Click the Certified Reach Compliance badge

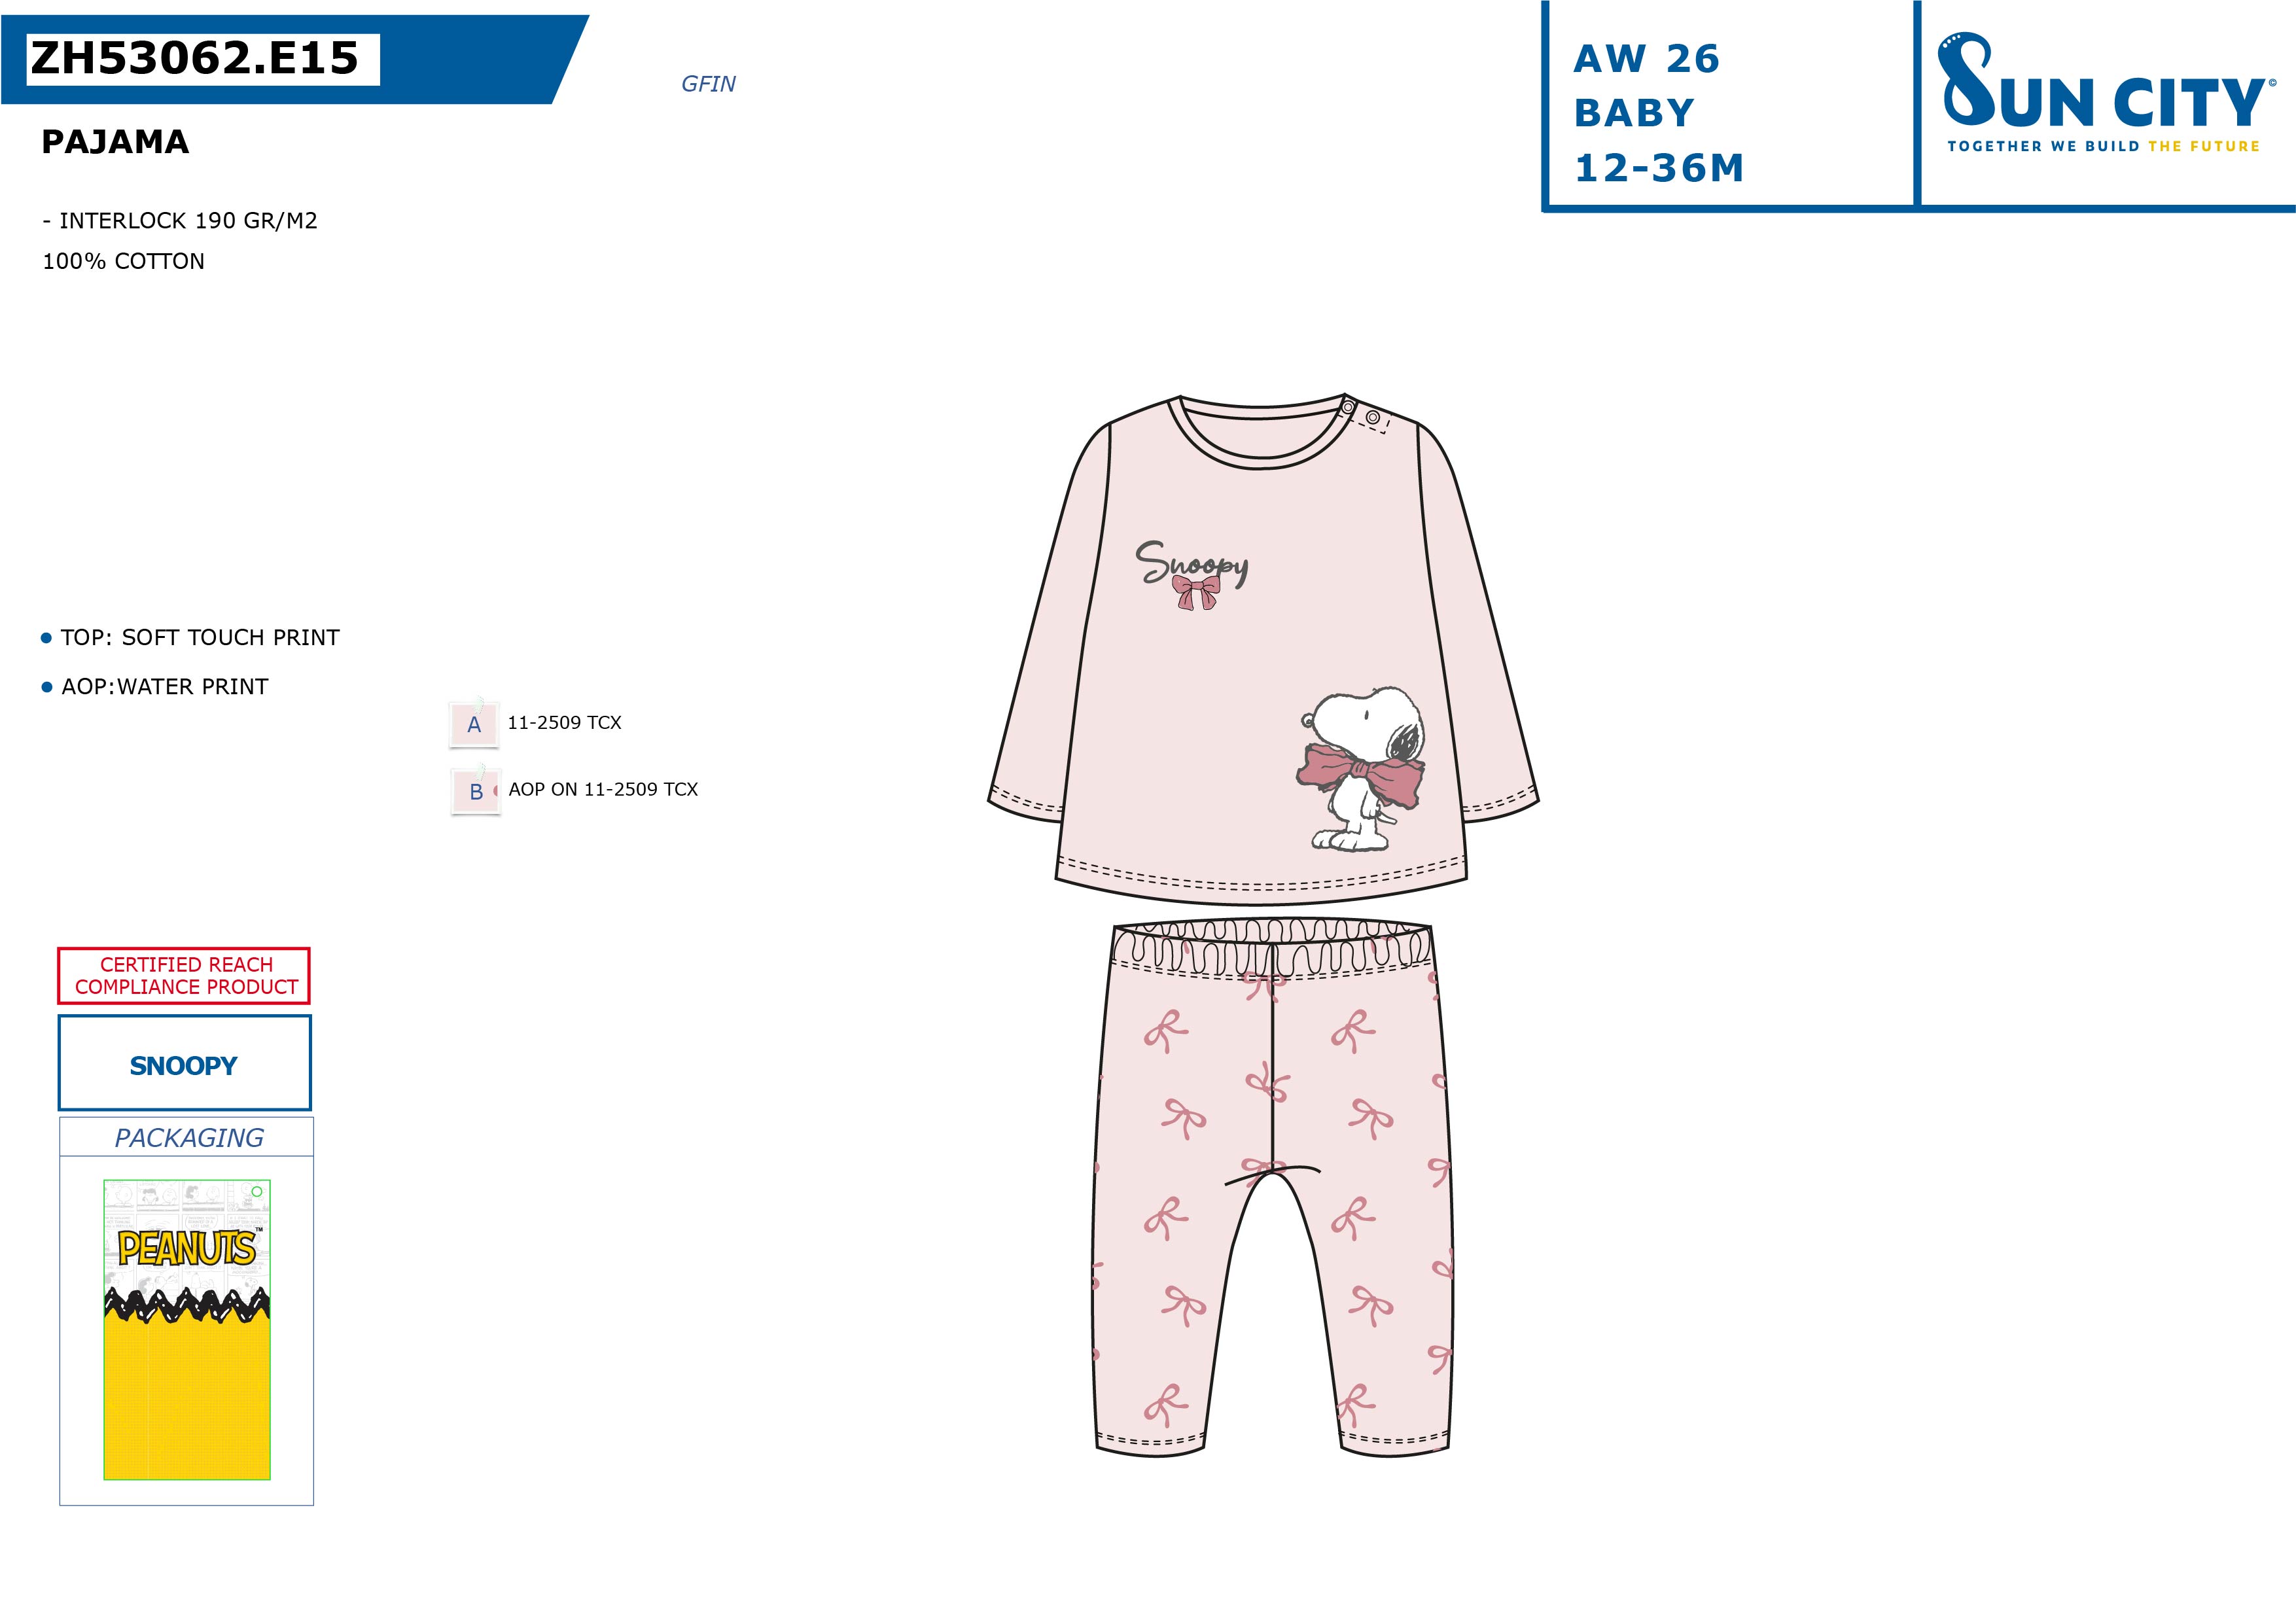(x=184, y=976)
